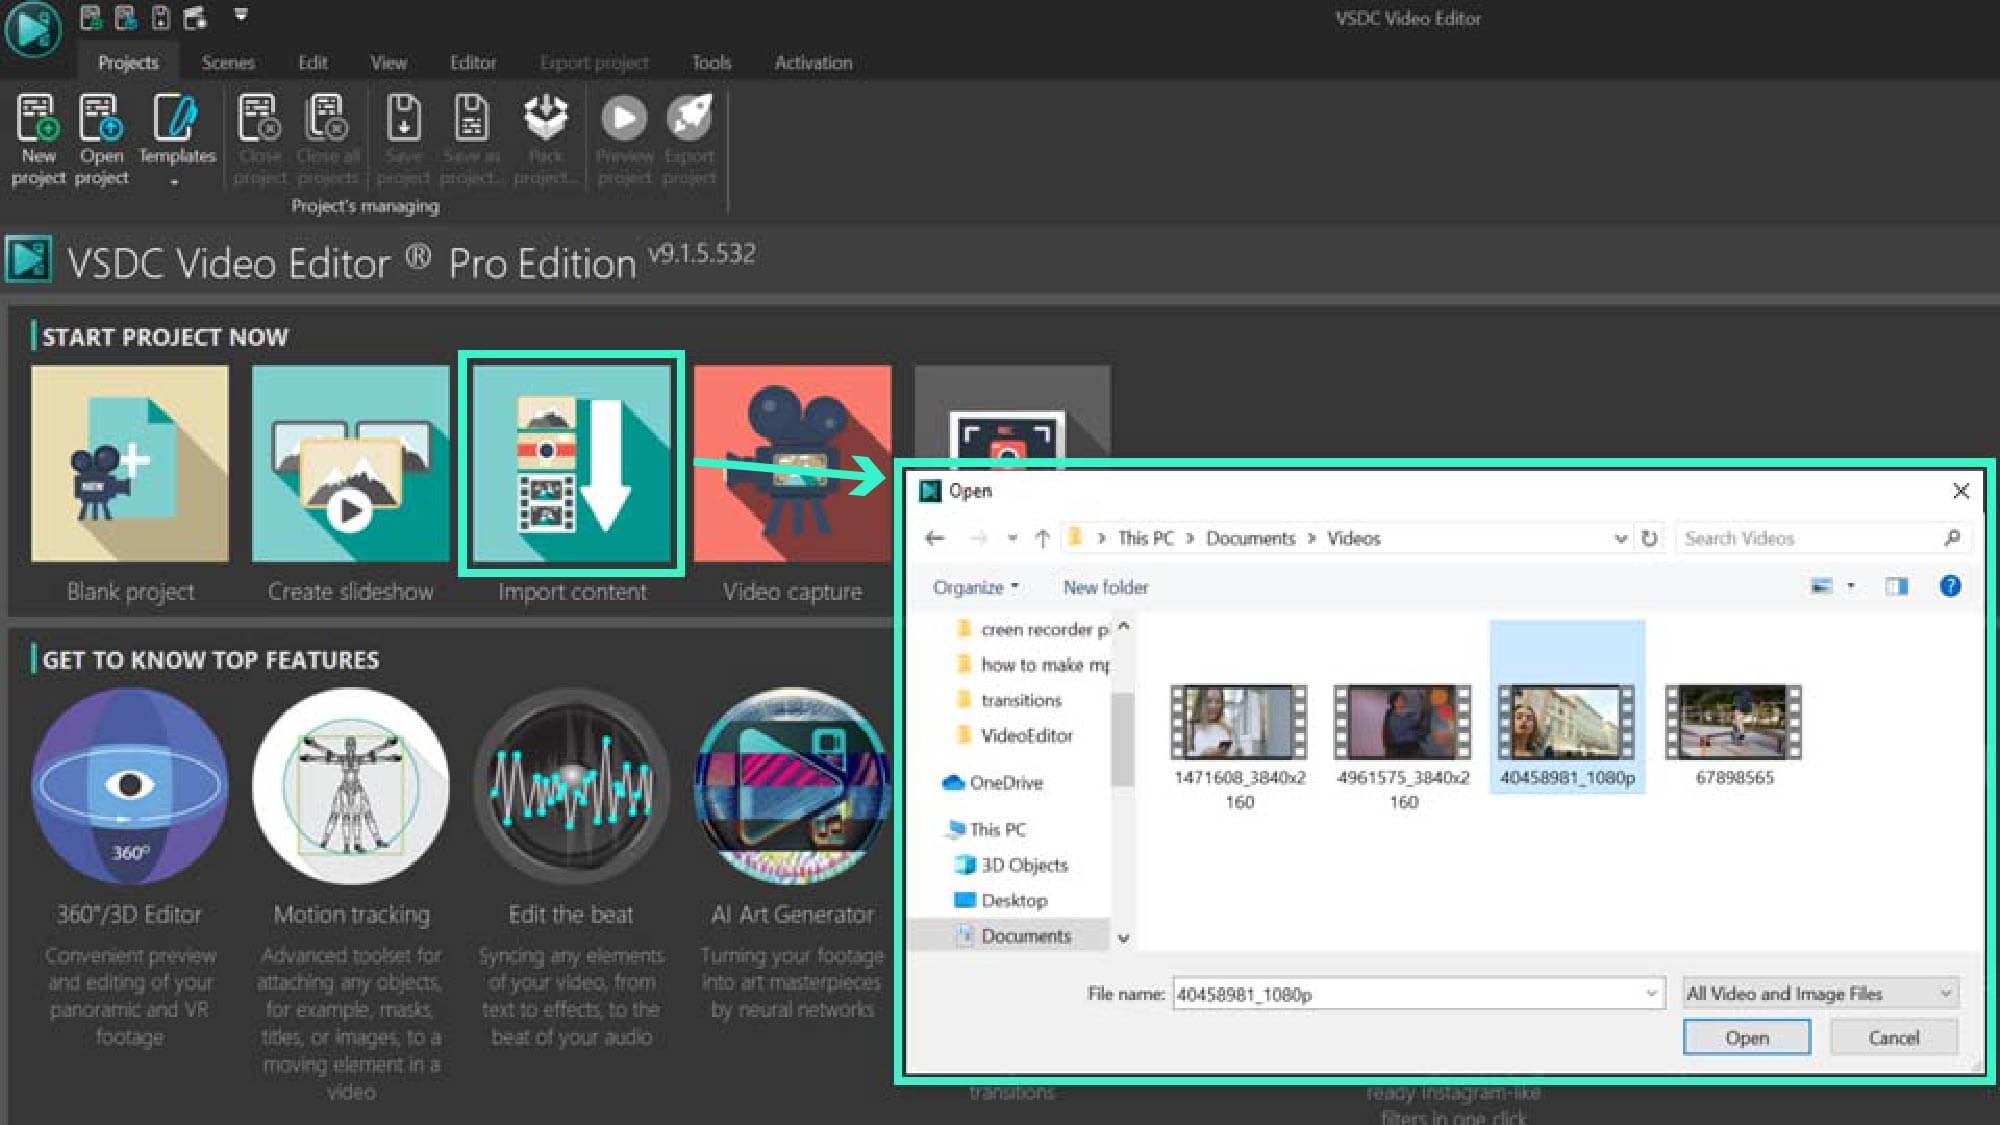This screenshot has width=2000, height=1125.
Task: Click the Close project ribbon icon
Action: pos(259,138)
